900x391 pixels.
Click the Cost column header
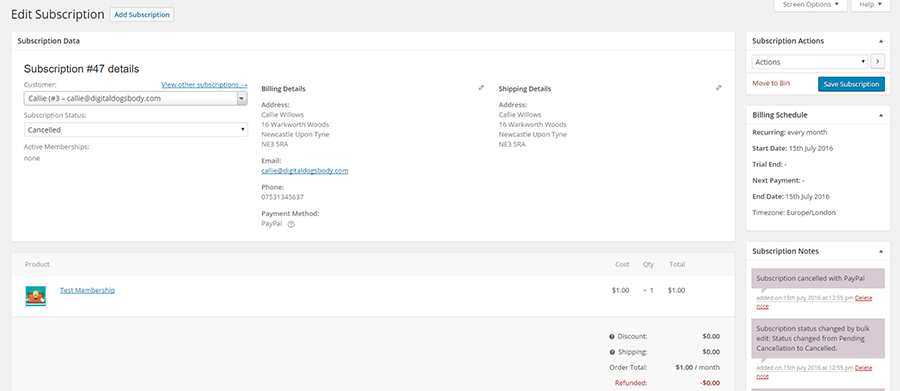tap(622, 265)
